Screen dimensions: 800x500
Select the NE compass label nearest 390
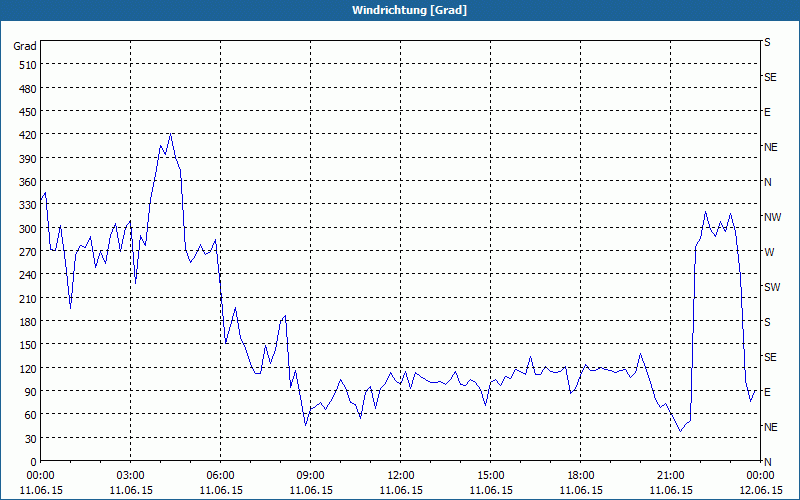coord(771,147)
